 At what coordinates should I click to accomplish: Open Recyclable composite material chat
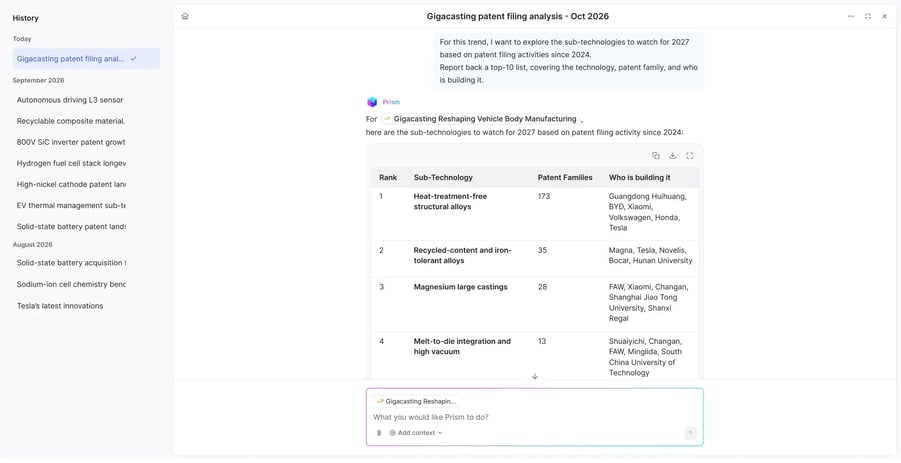71,121
